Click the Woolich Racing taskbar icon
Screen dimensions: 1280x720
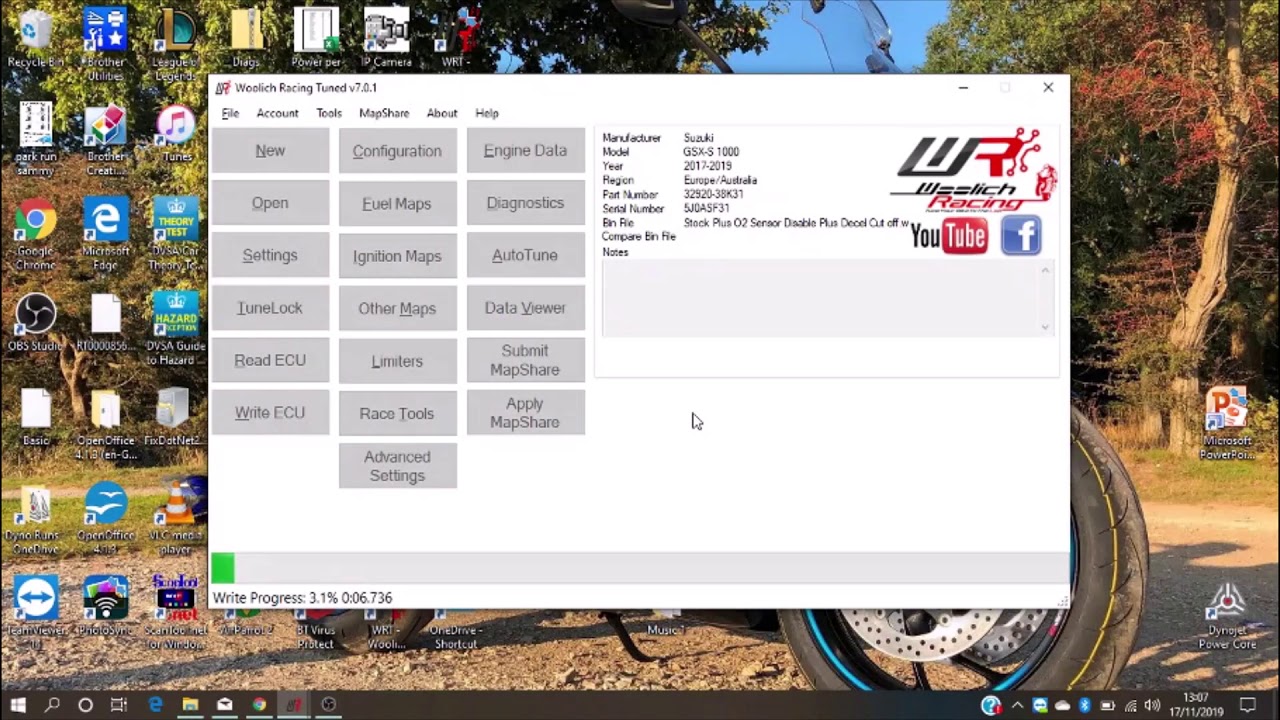coord(293,704)
